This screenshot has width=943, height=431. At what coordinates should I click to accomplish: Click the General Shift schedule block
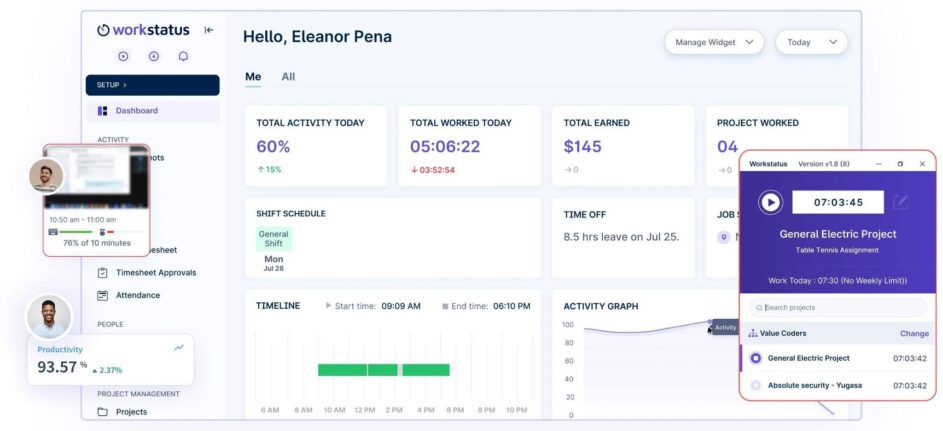click(x=274, y=239)
